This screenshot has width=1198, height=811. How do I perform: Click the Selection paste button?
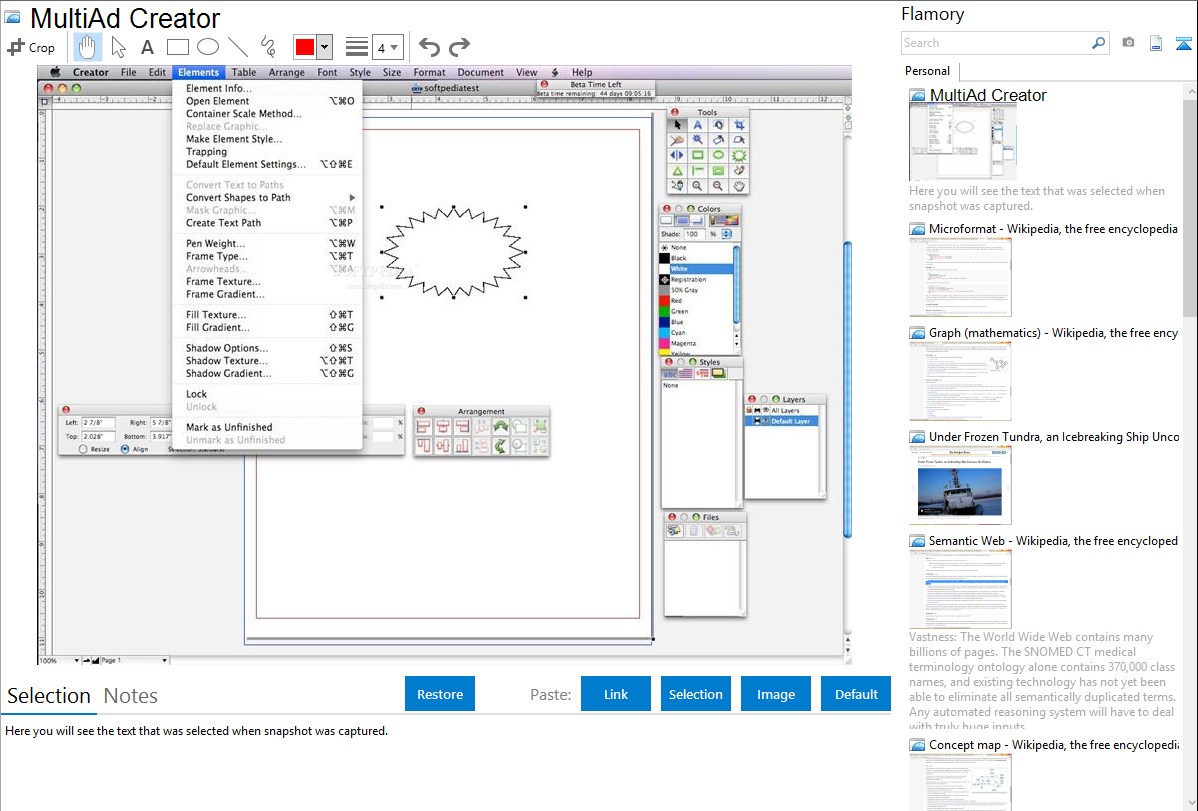(696, 694)
